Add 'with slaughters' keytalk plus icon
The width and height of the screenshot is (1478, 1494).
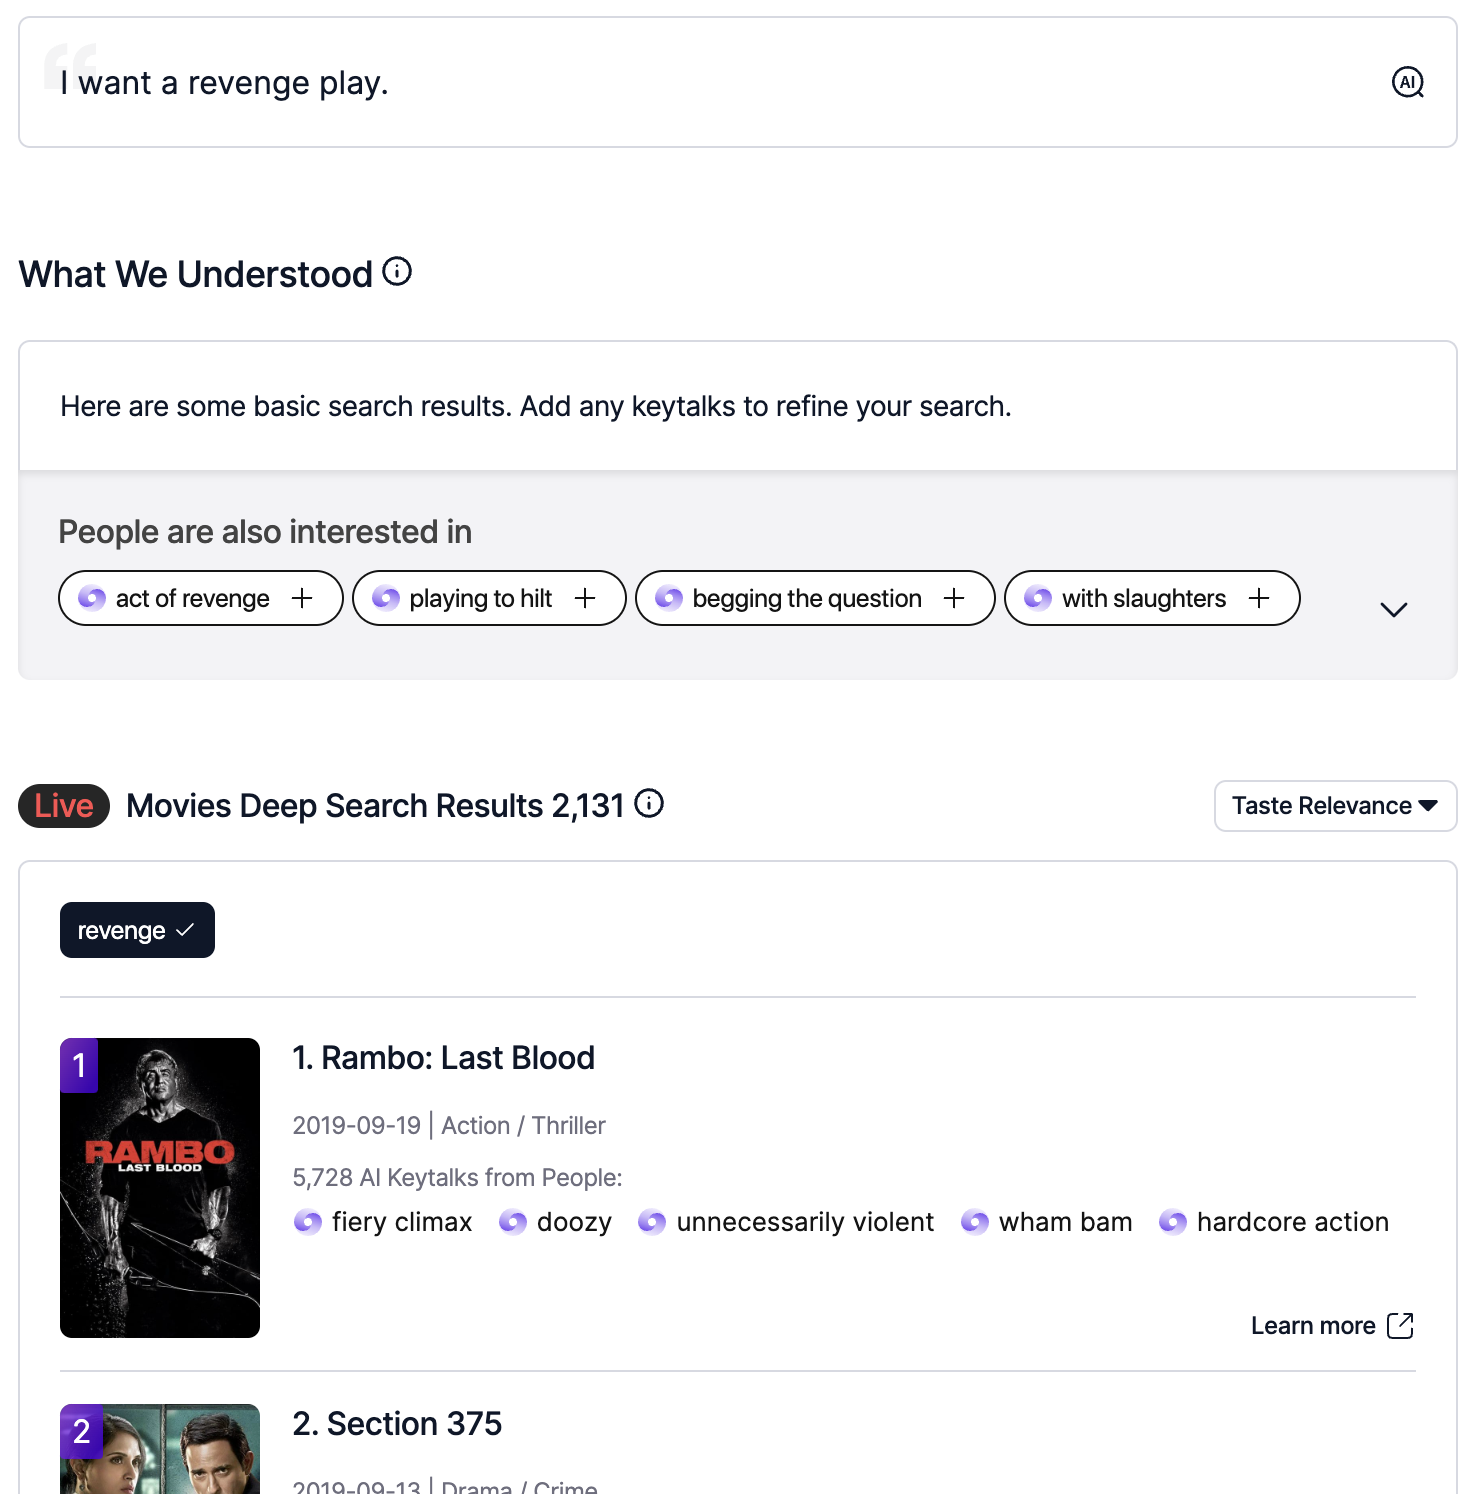[1259, 598]
